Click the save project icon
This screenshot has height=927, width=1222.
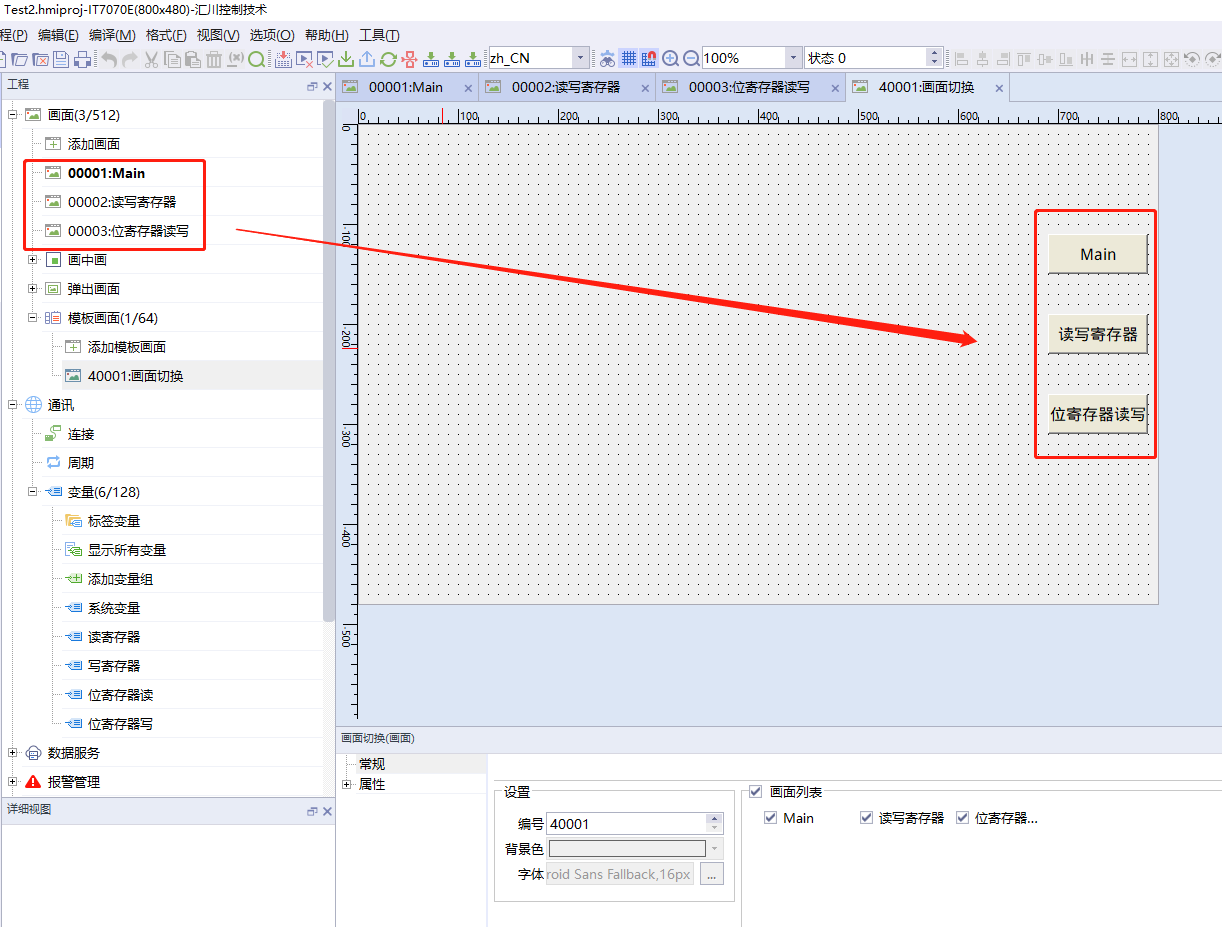(61, 59)
